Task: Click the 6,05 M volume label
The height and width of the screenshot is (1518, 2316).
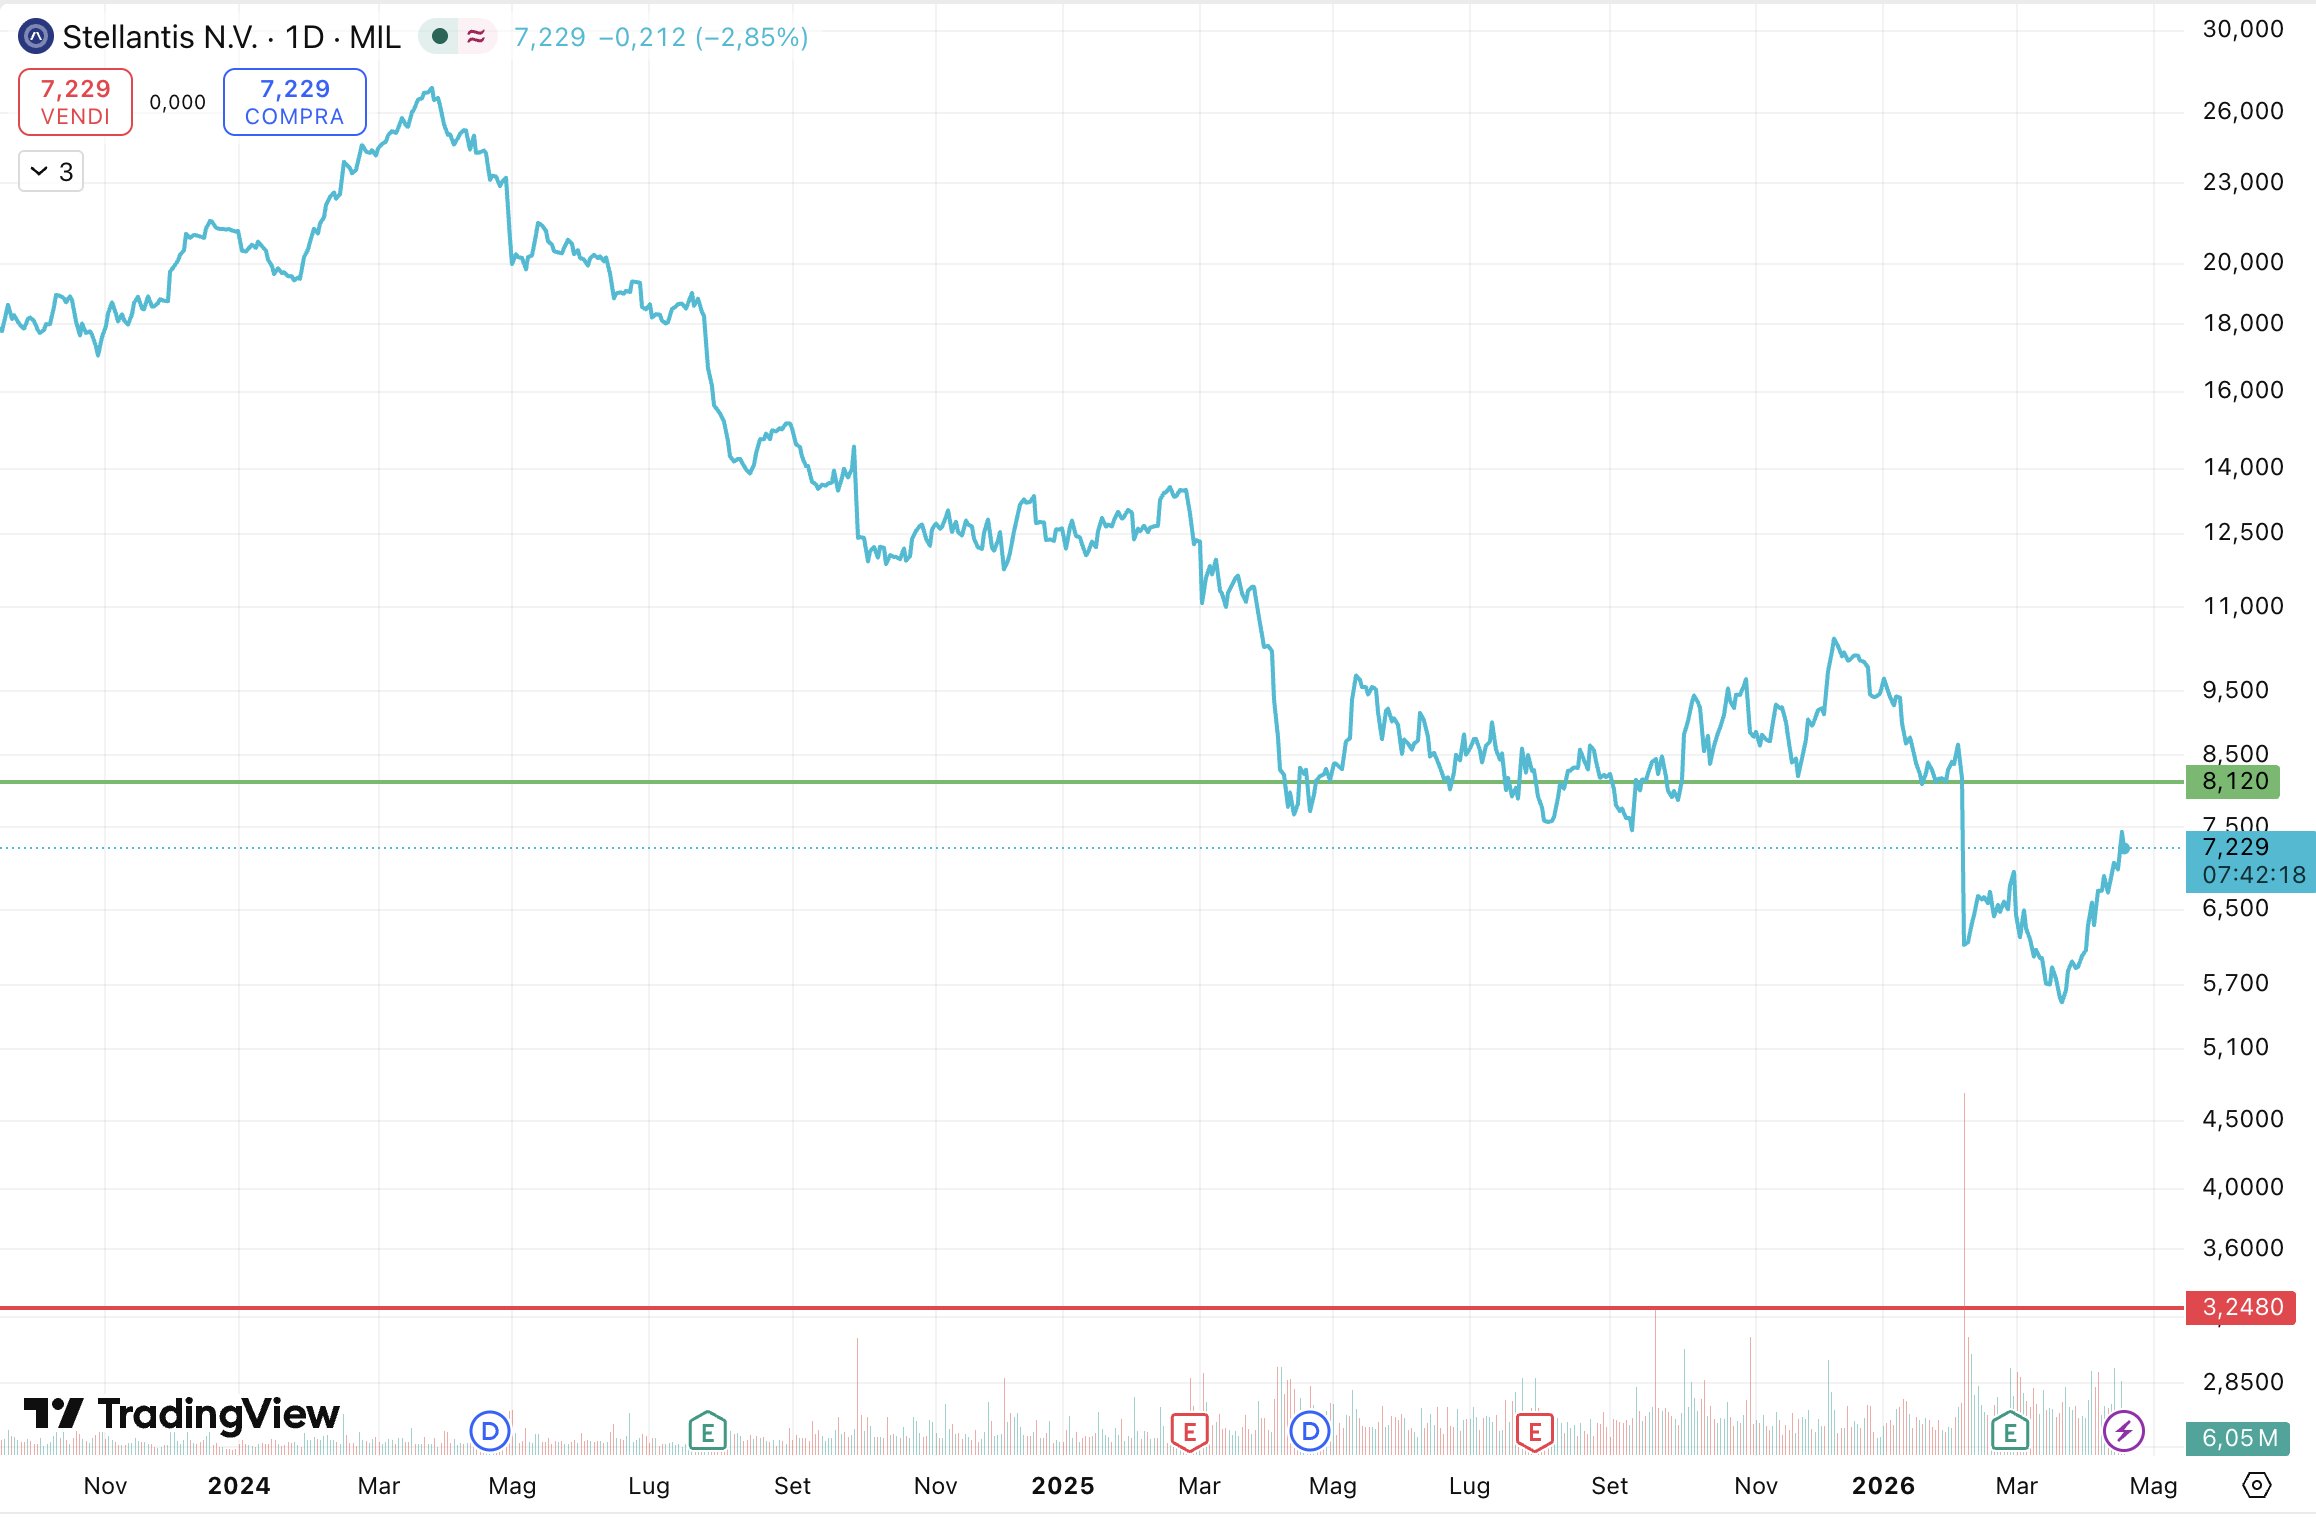Action: coord(2238,1437)
